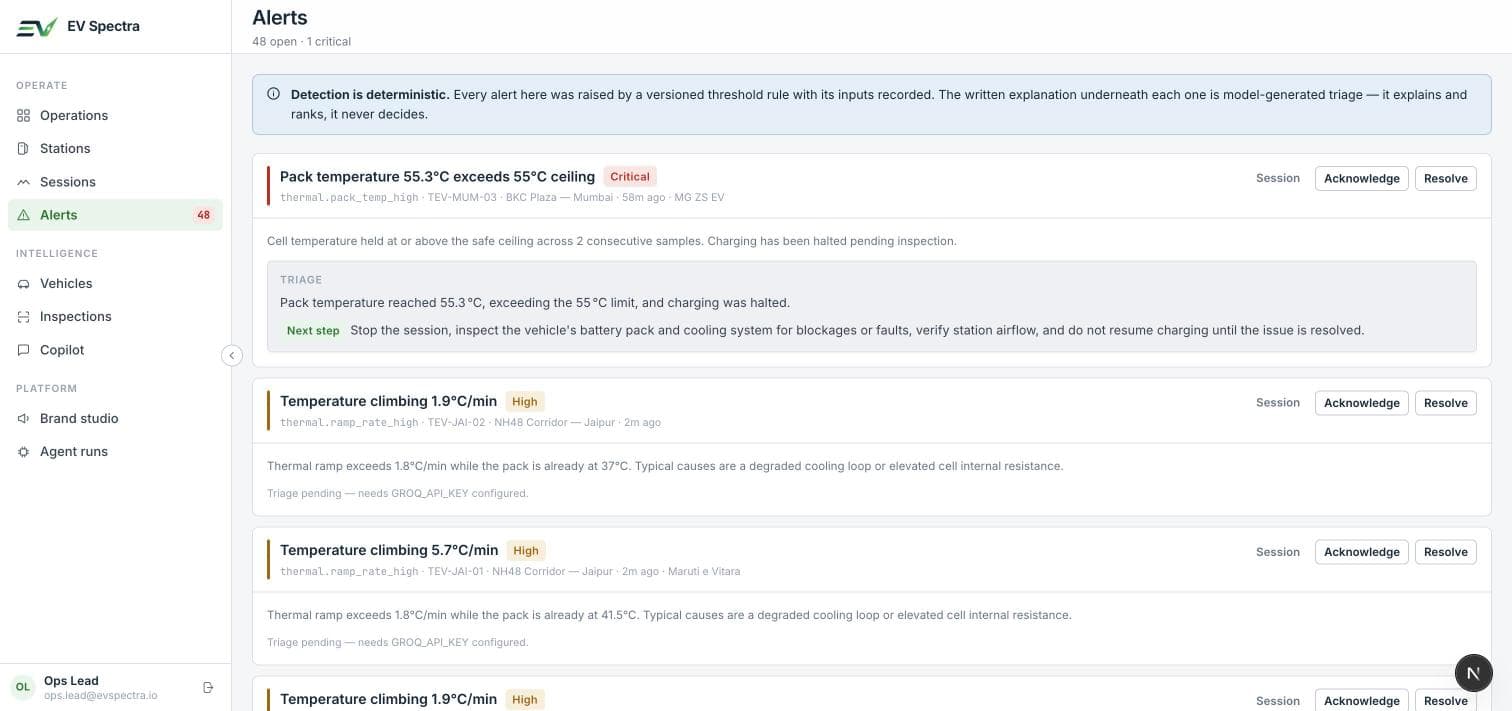The image size is (1512, 711).
Task: Click the Agent runs gear icon
Action: [x=24, y=451]
